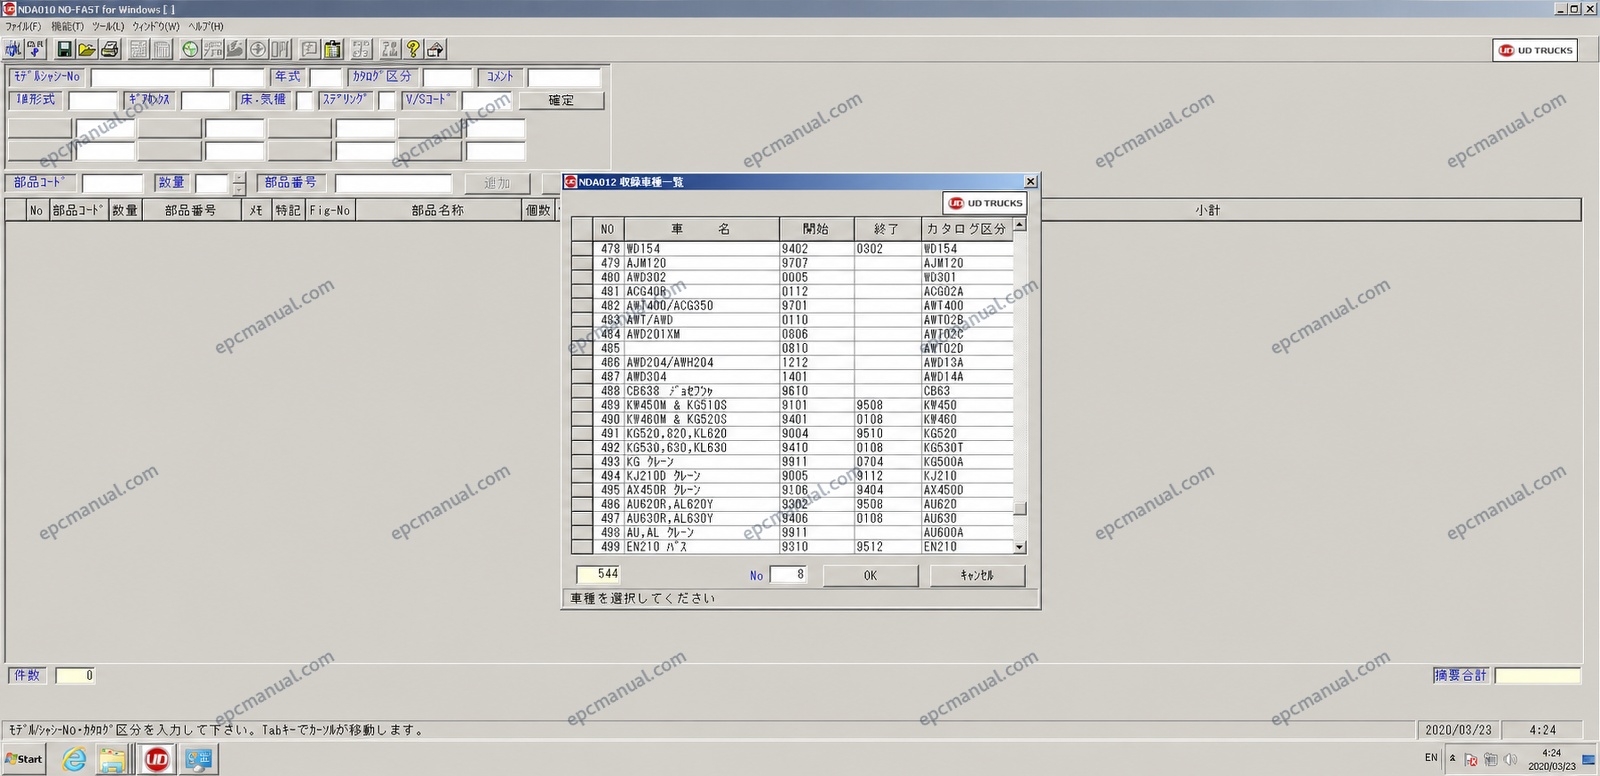Click UD TRUCKS logo in vehicle list dialog

point(985,203)
